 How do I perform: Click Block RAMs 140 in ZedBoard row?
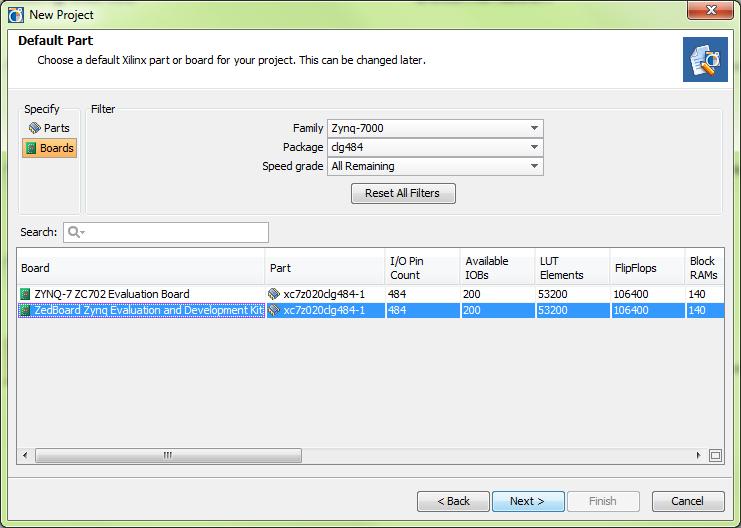(697, 310)
